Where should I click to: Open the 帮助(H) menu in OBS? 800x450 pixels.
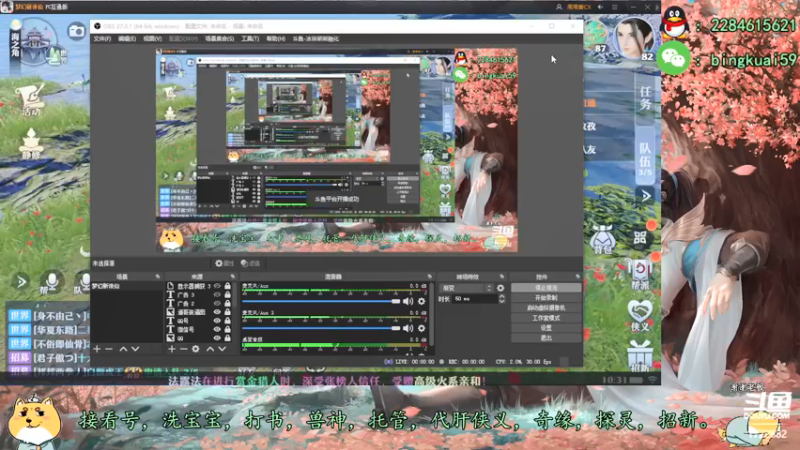[x=276, y=39]
